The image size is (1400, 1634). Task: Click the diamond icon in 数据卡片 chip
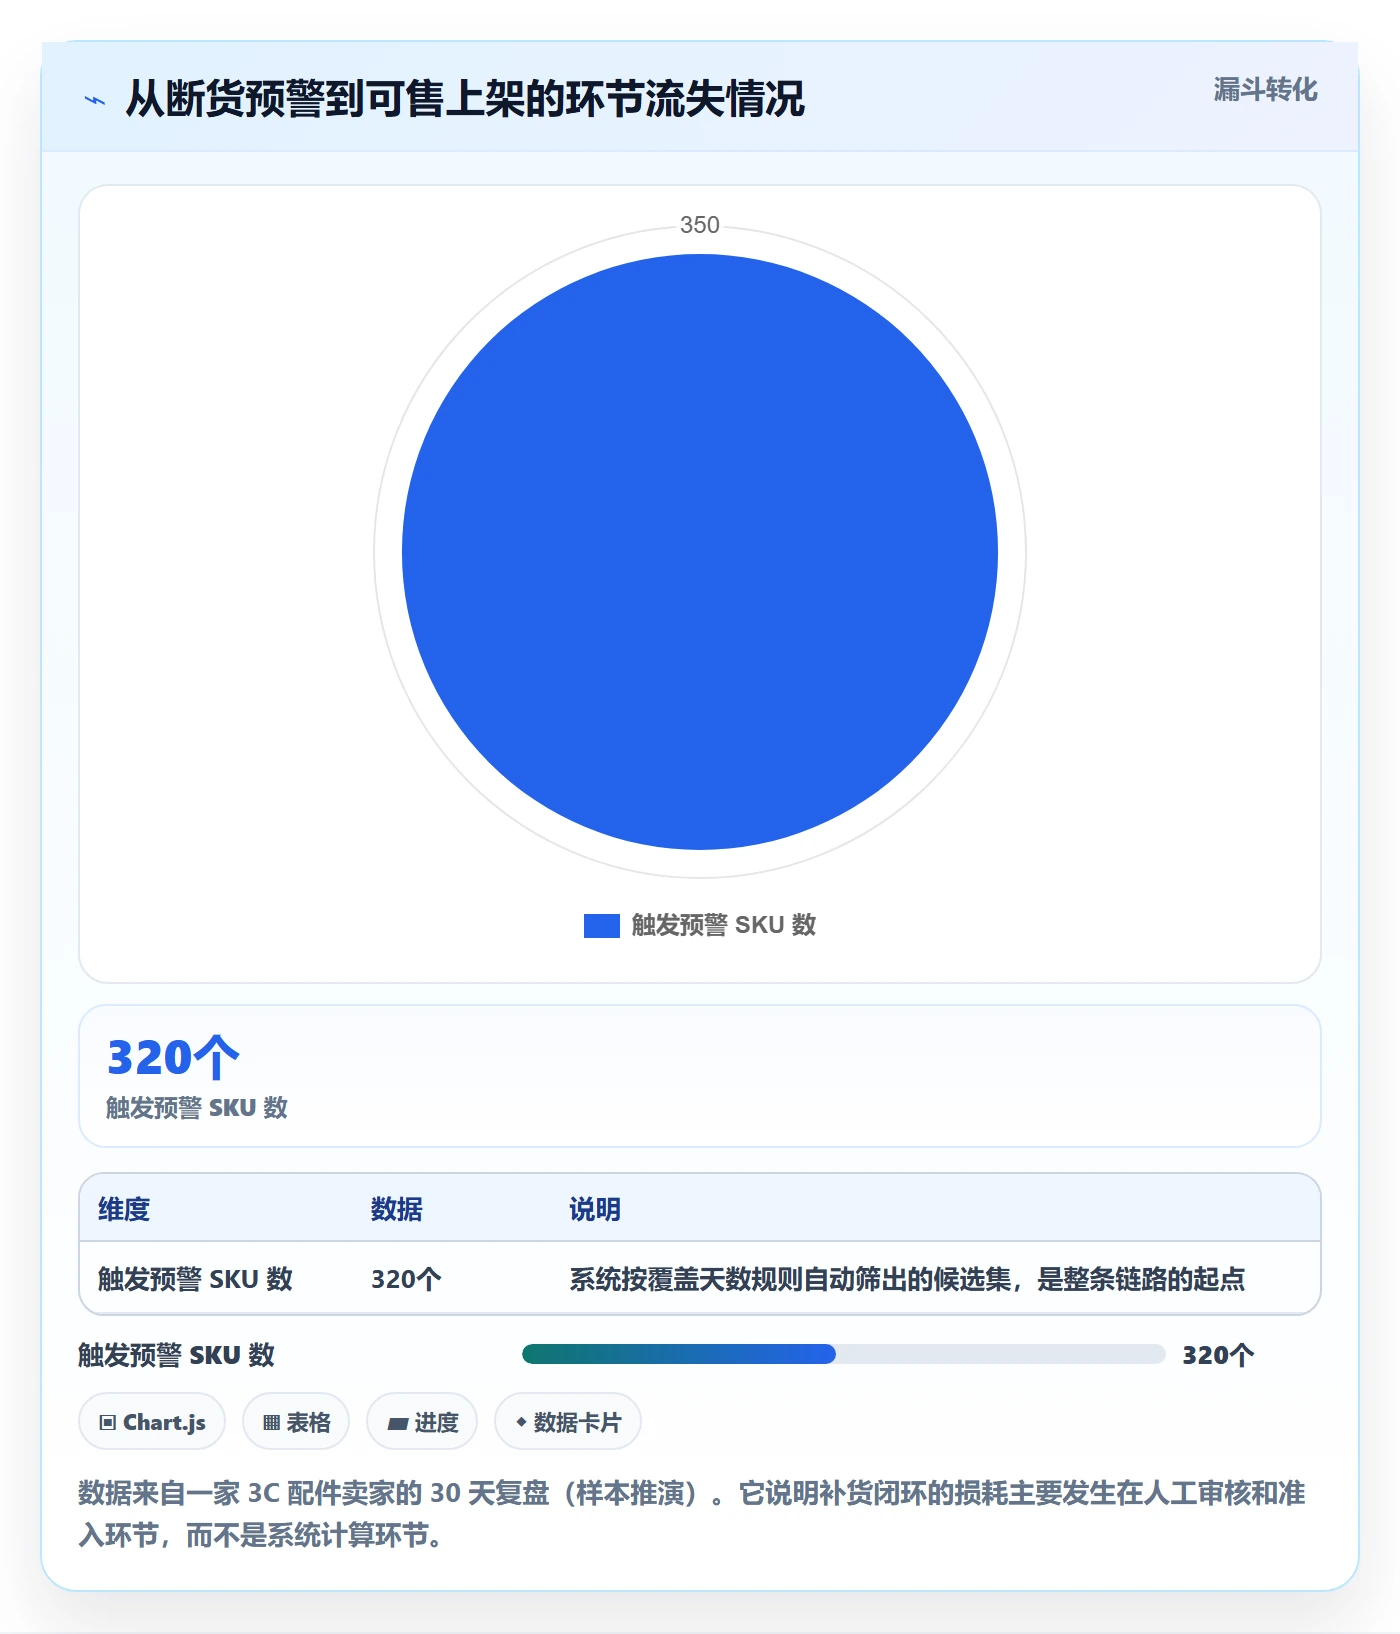coord(521,1422)
